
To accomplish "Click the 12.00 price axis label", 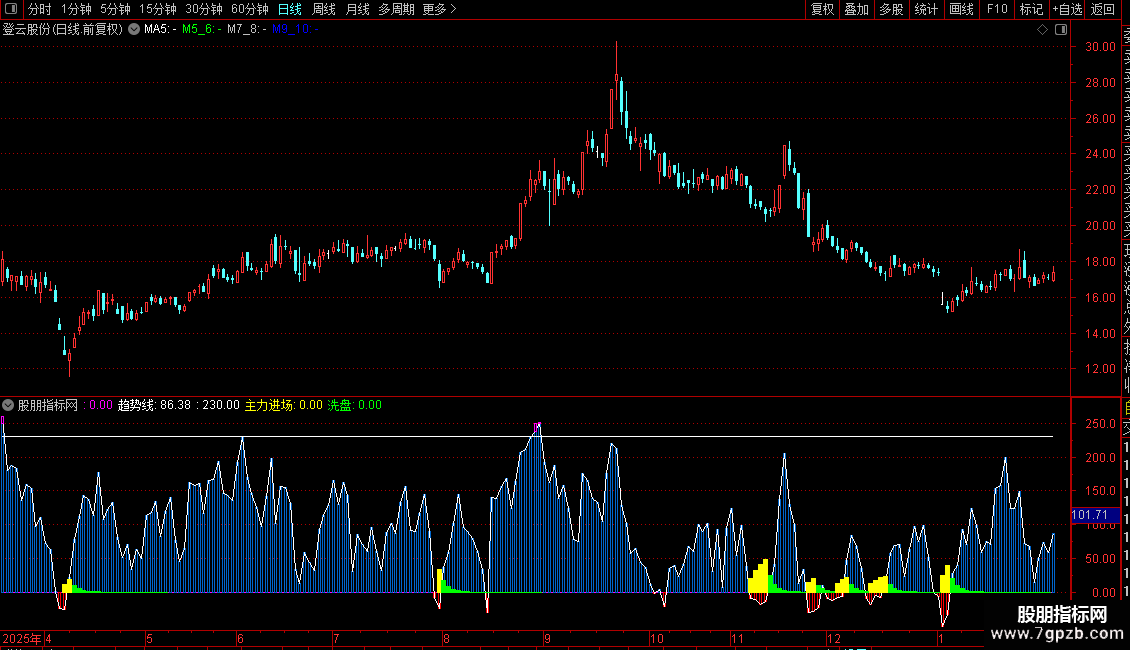I will tap(1100, 369).
